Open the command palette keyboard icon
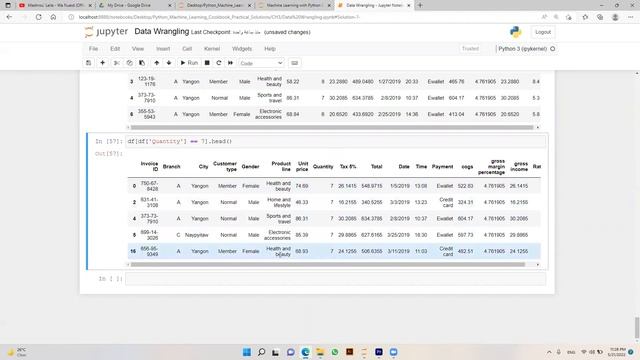Viewport: 640px width, 360px height. 294,63
